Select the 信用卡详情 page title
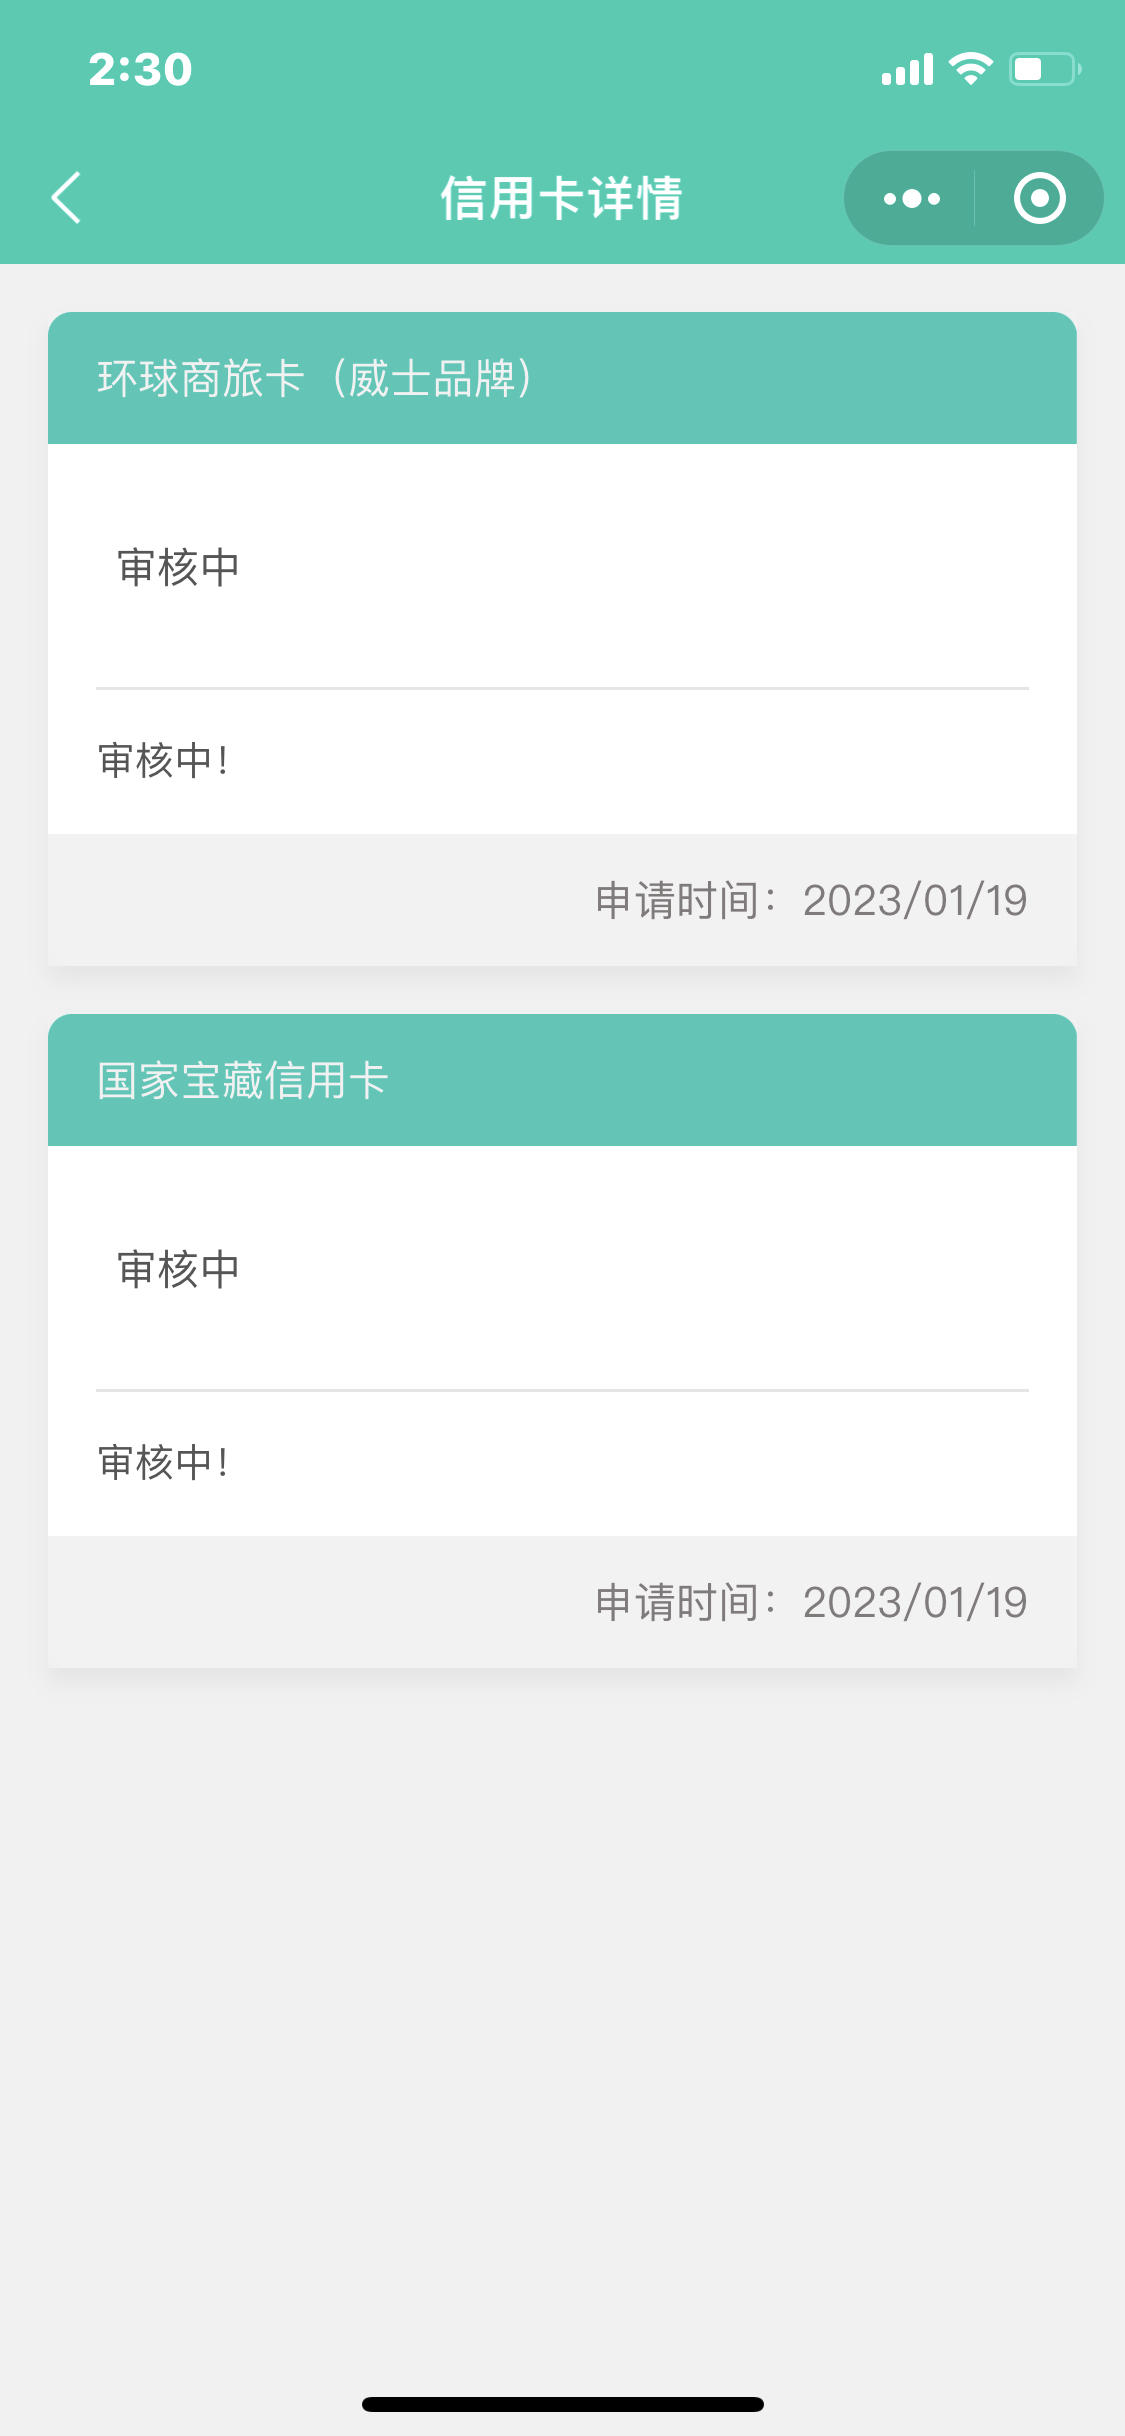 (x=562, y=198)
